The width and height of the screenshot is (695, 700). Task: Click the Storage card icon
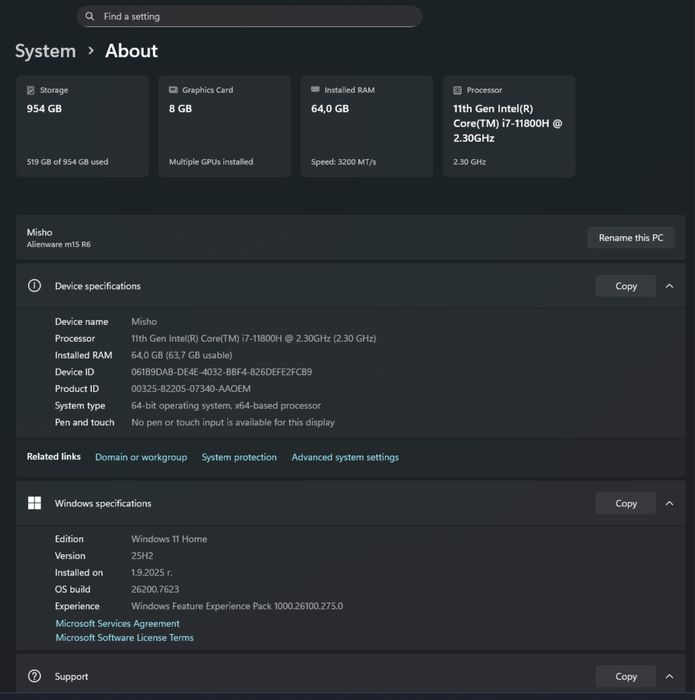[x=30, y=90]
